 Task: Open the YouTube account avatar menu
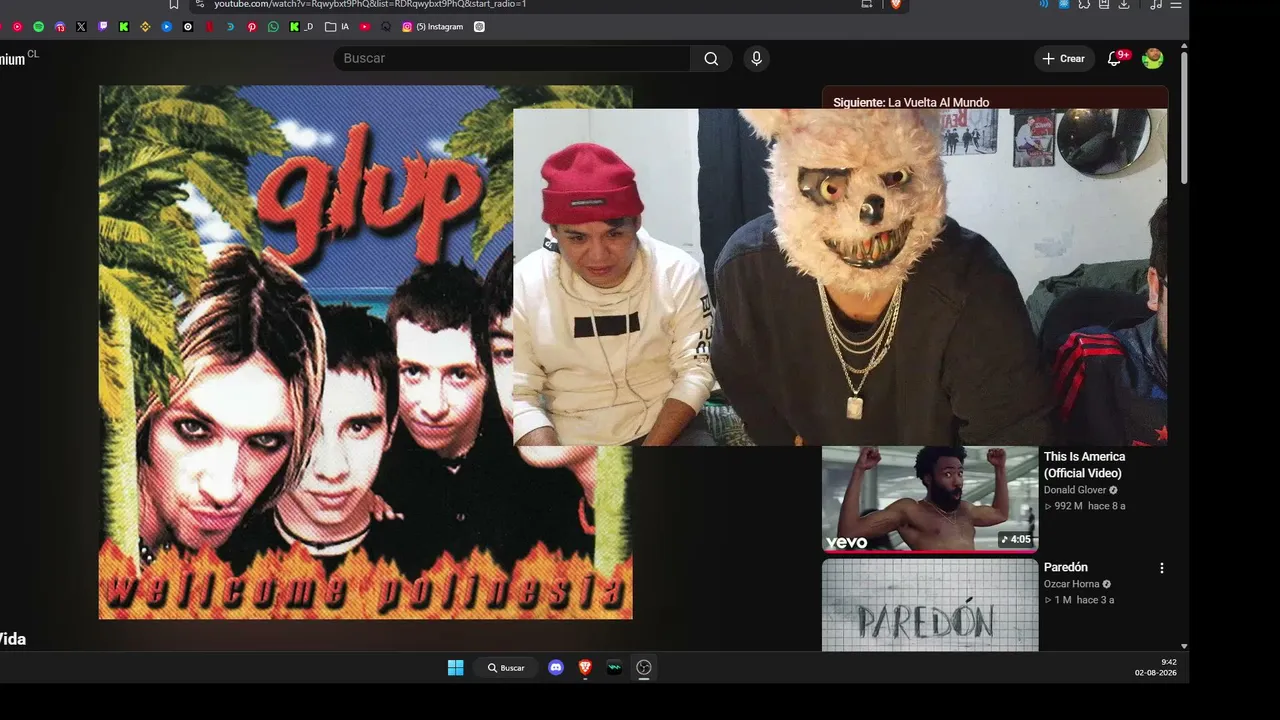click(1153, 58)
